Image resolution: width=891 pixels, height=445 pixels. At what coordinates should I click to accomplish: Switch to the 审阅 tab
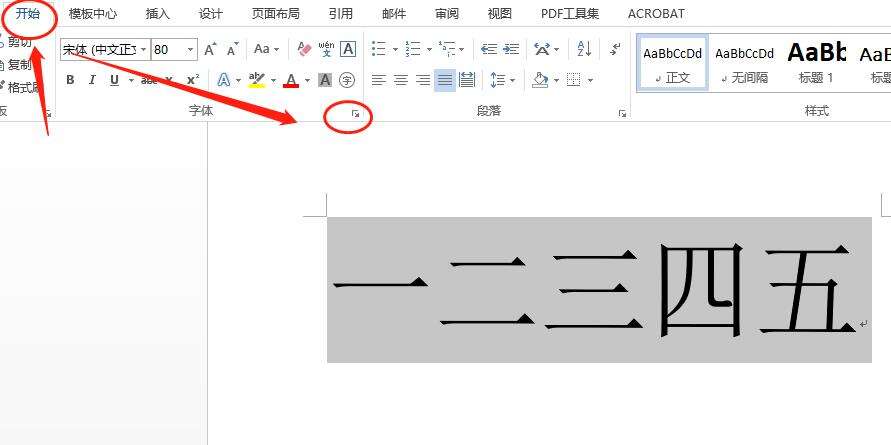(447, 14)
